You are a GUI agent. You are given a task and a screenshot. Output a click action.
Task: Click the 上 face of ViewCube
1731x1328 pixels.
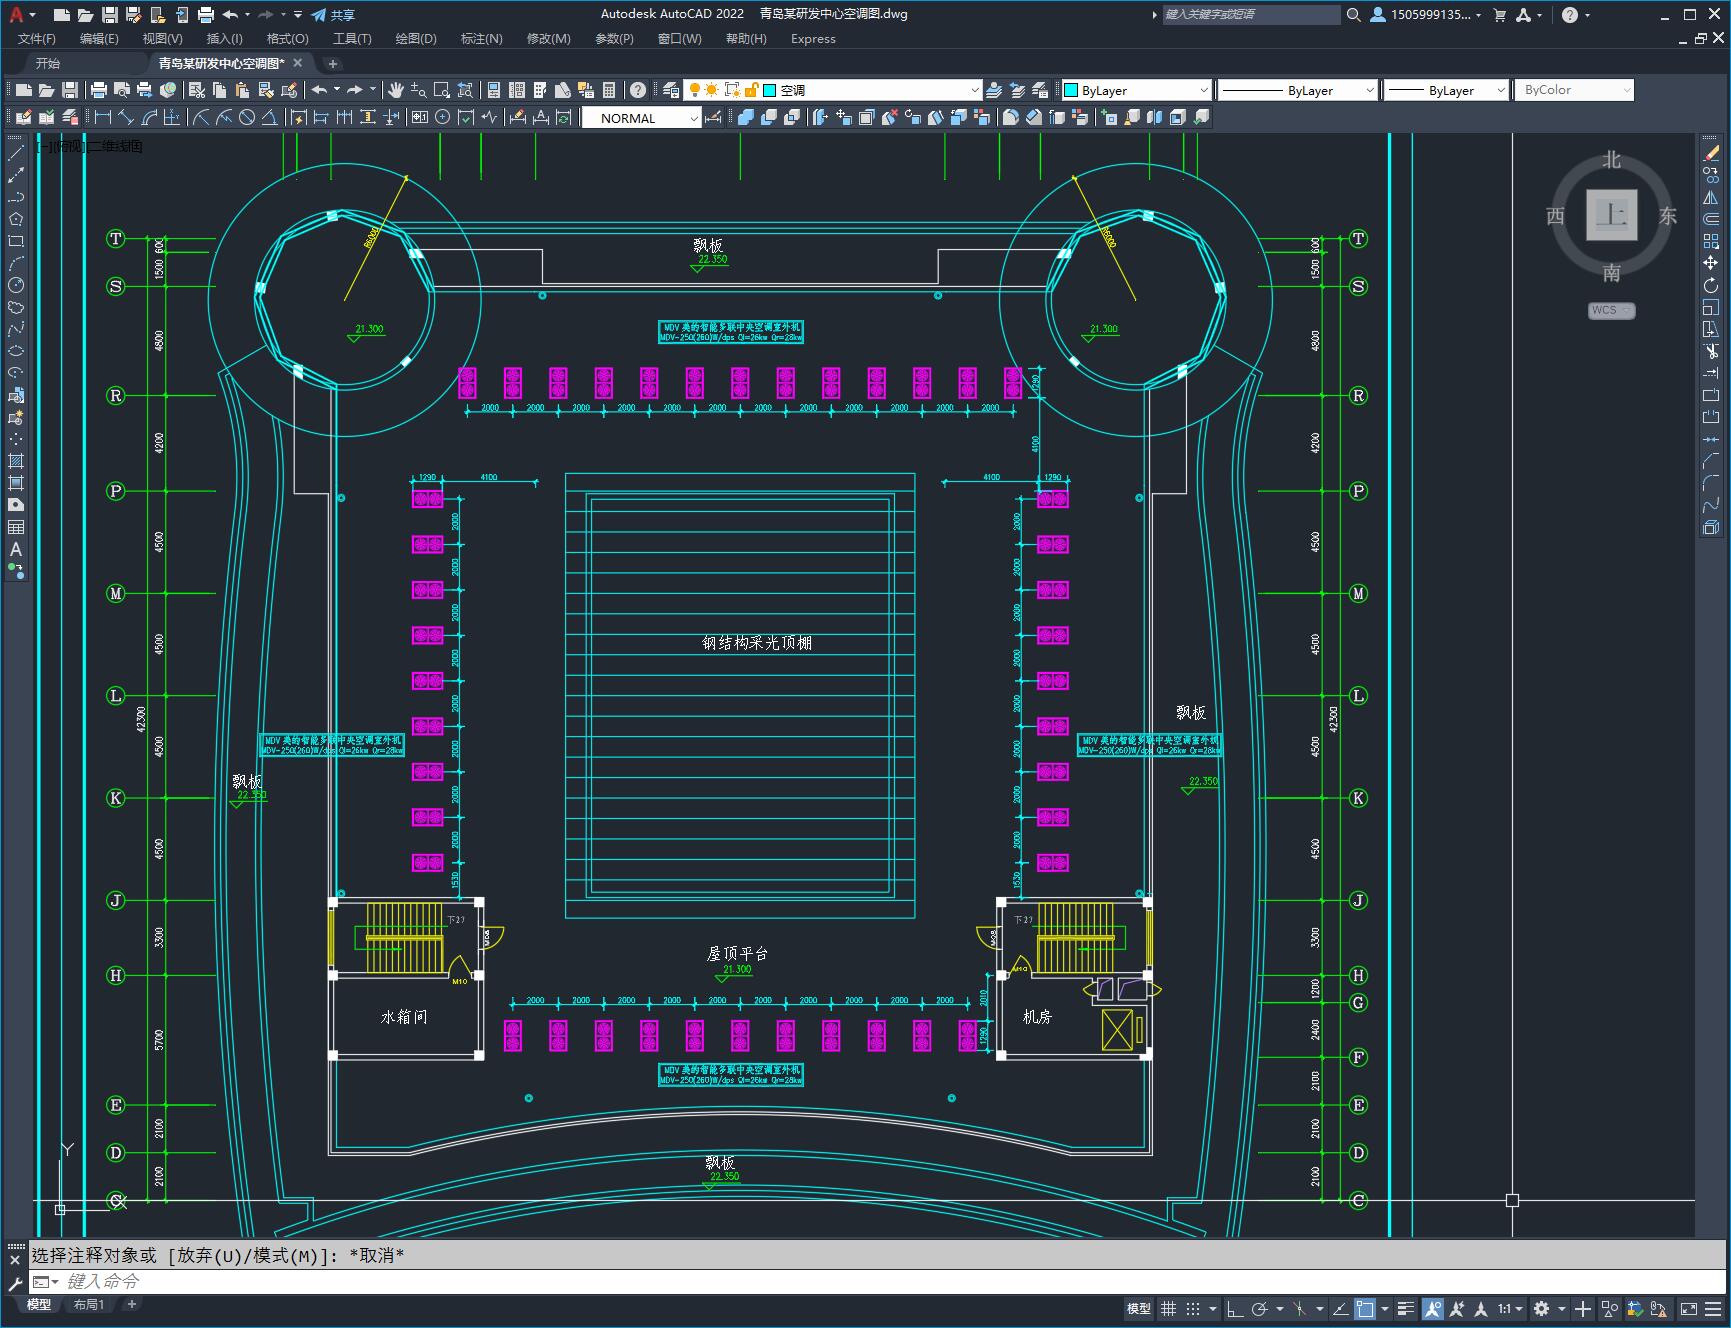click(1611, 214)
